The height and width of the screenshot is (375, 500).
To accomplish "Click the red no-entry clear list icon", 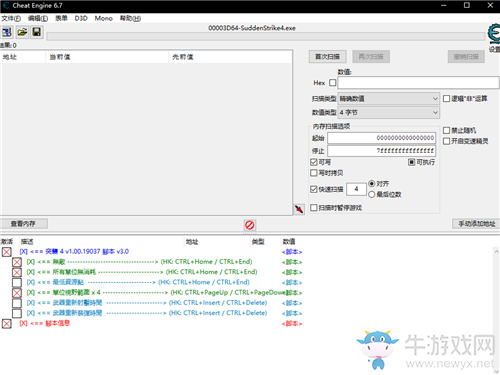I will click(x=250, y=225).
